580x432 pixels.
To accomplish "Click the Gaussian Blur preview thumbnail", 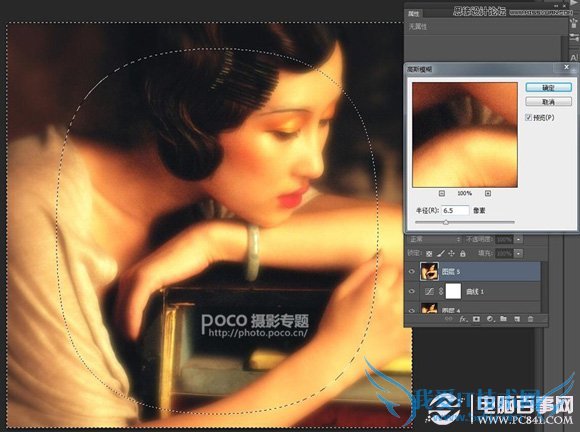I will click(465, 135).
